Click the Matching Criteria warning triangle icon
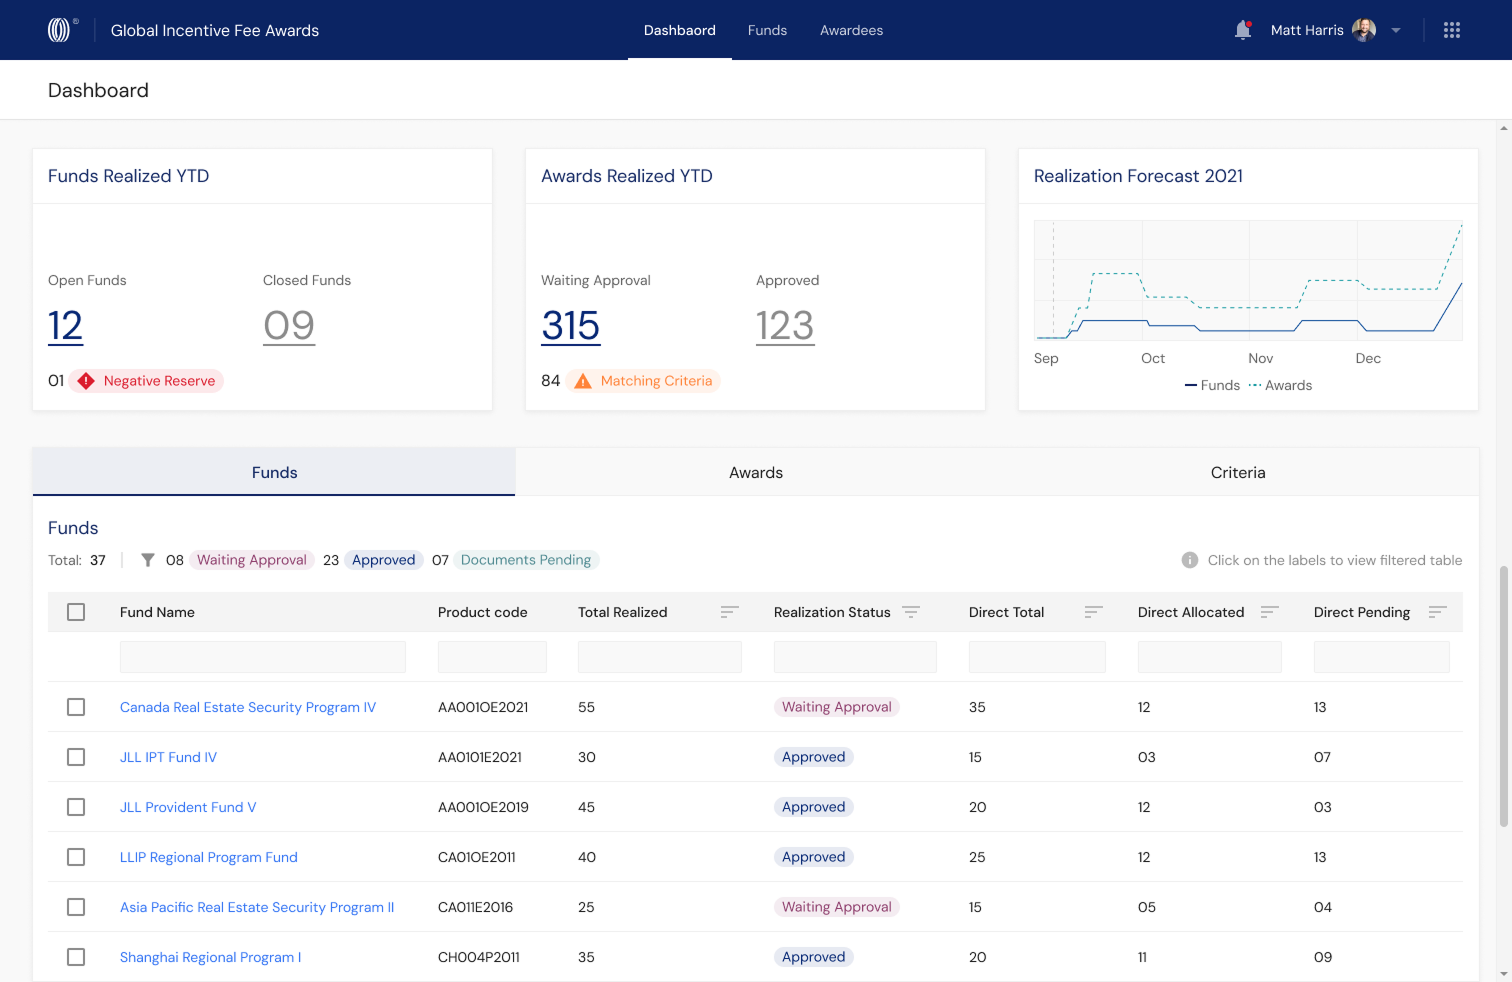 583,381
